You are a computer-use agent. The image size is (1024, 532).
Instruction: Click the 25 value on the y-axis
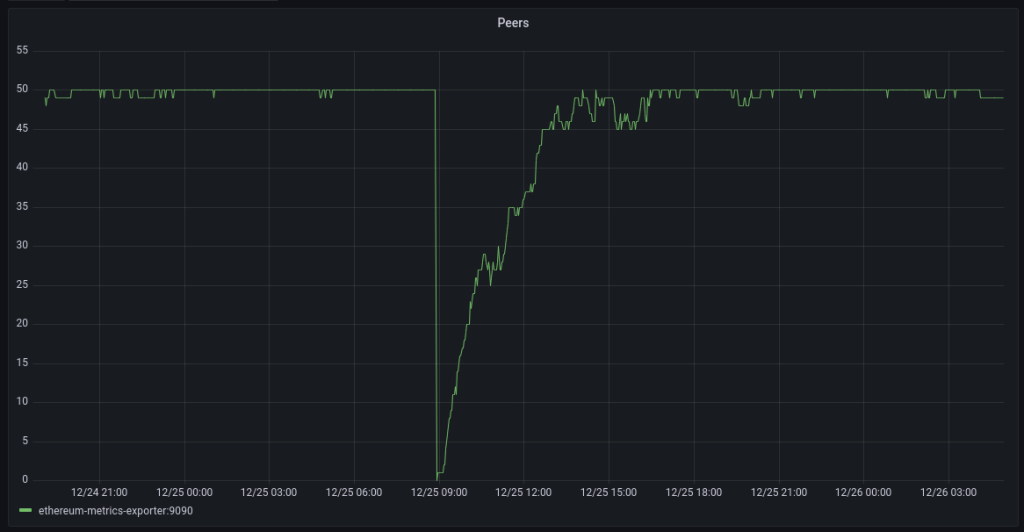coord(24,285)
